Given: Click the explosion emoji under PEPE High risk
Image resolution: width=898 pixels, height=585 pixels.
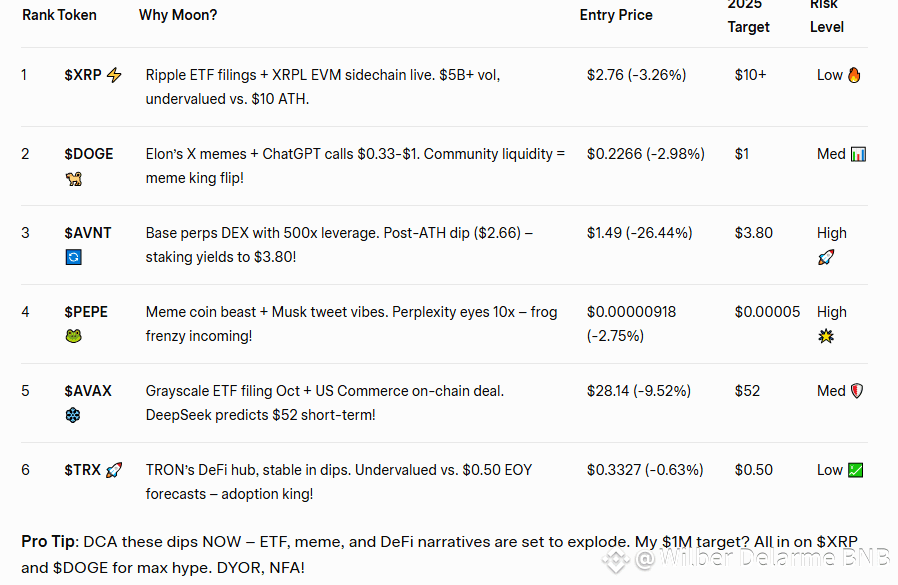Looking at the screenshot, I should (826, 336).
